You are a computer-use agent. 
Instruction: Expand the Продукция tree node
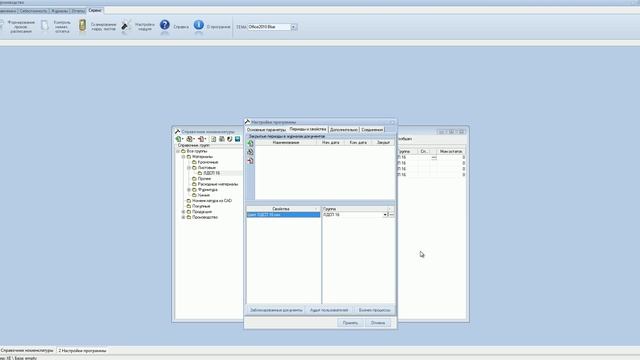[x=183, y=212]
